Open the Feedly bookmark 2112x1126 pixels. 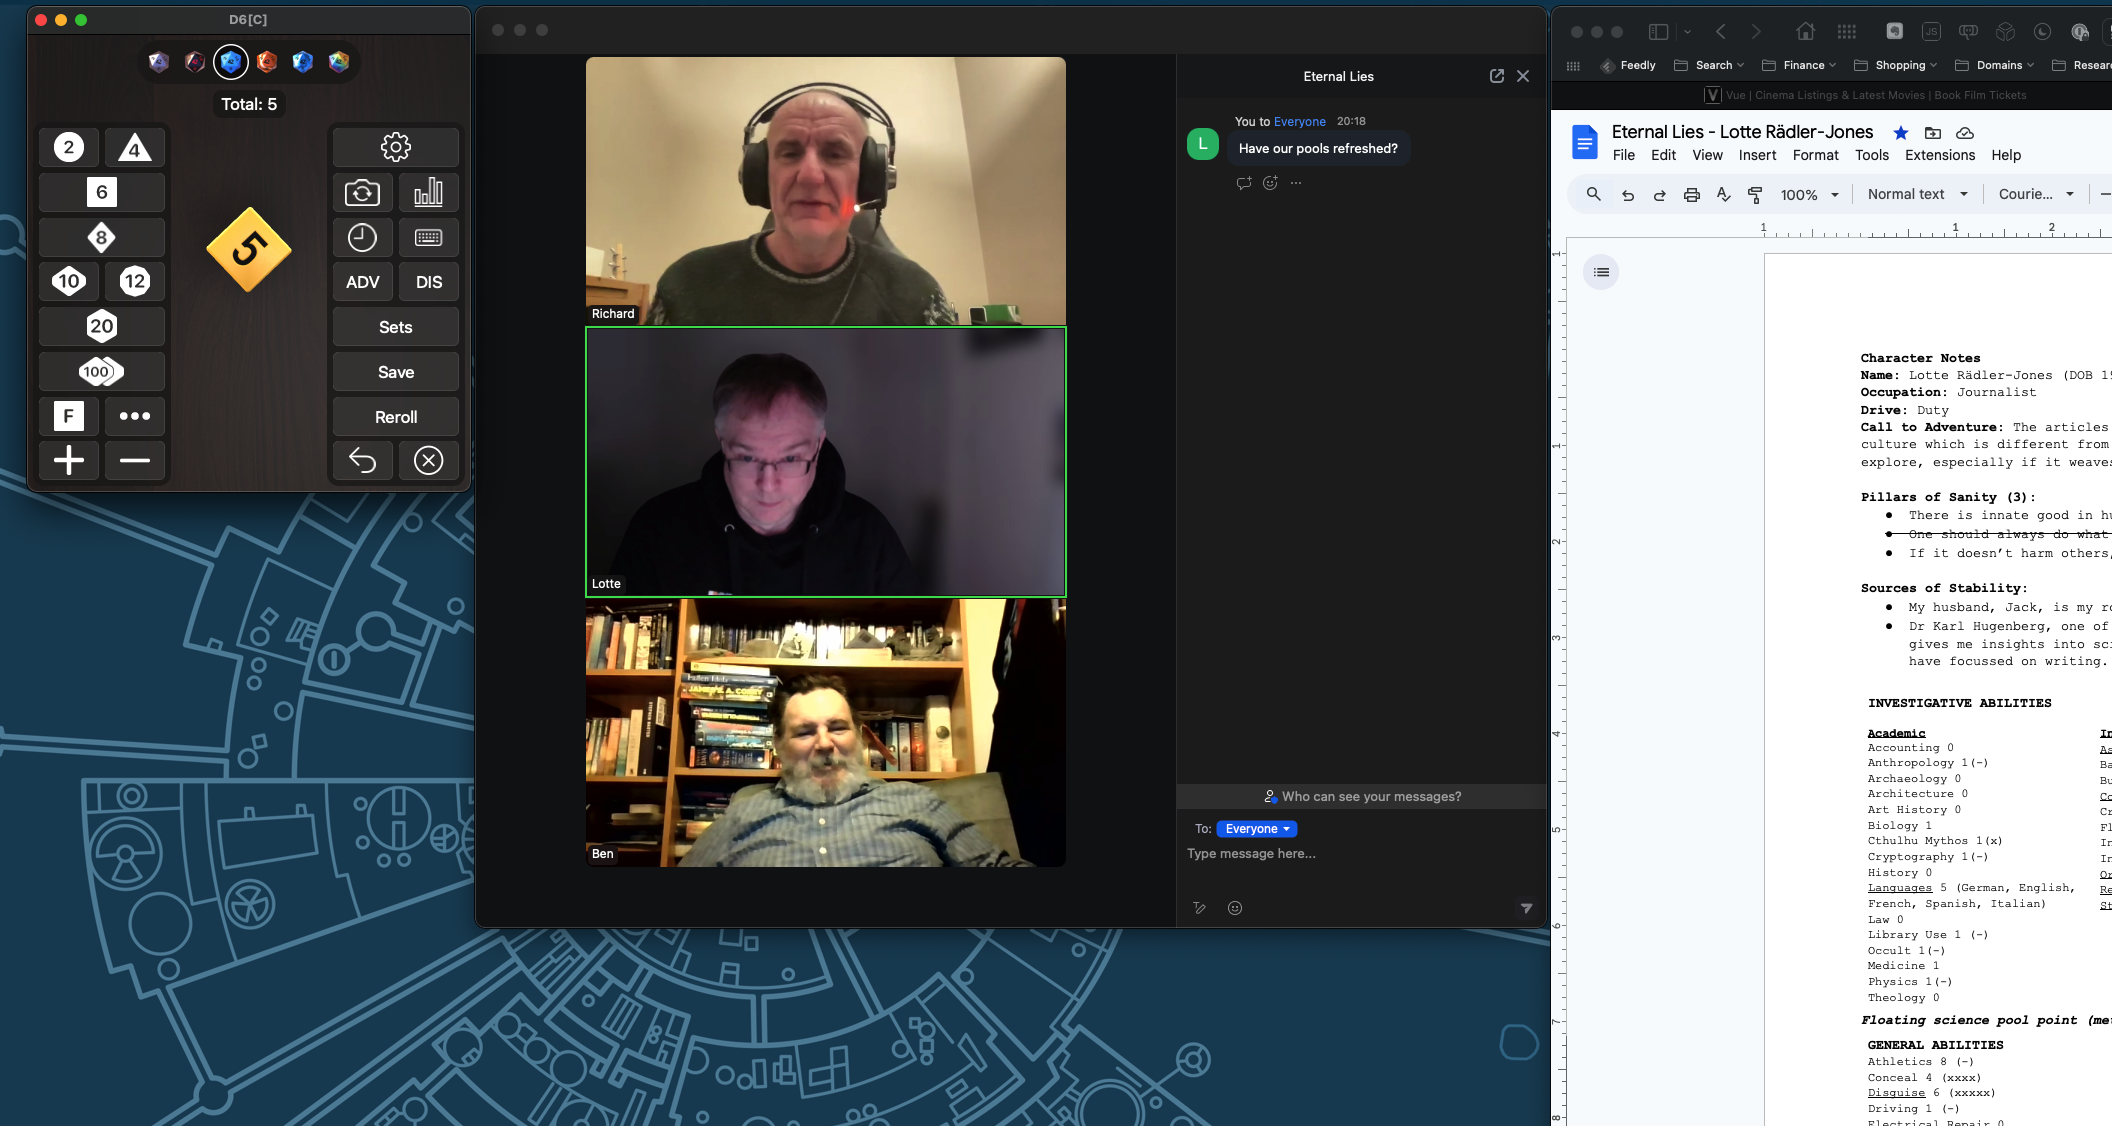pyautogui.click(x=1628, y=65)
